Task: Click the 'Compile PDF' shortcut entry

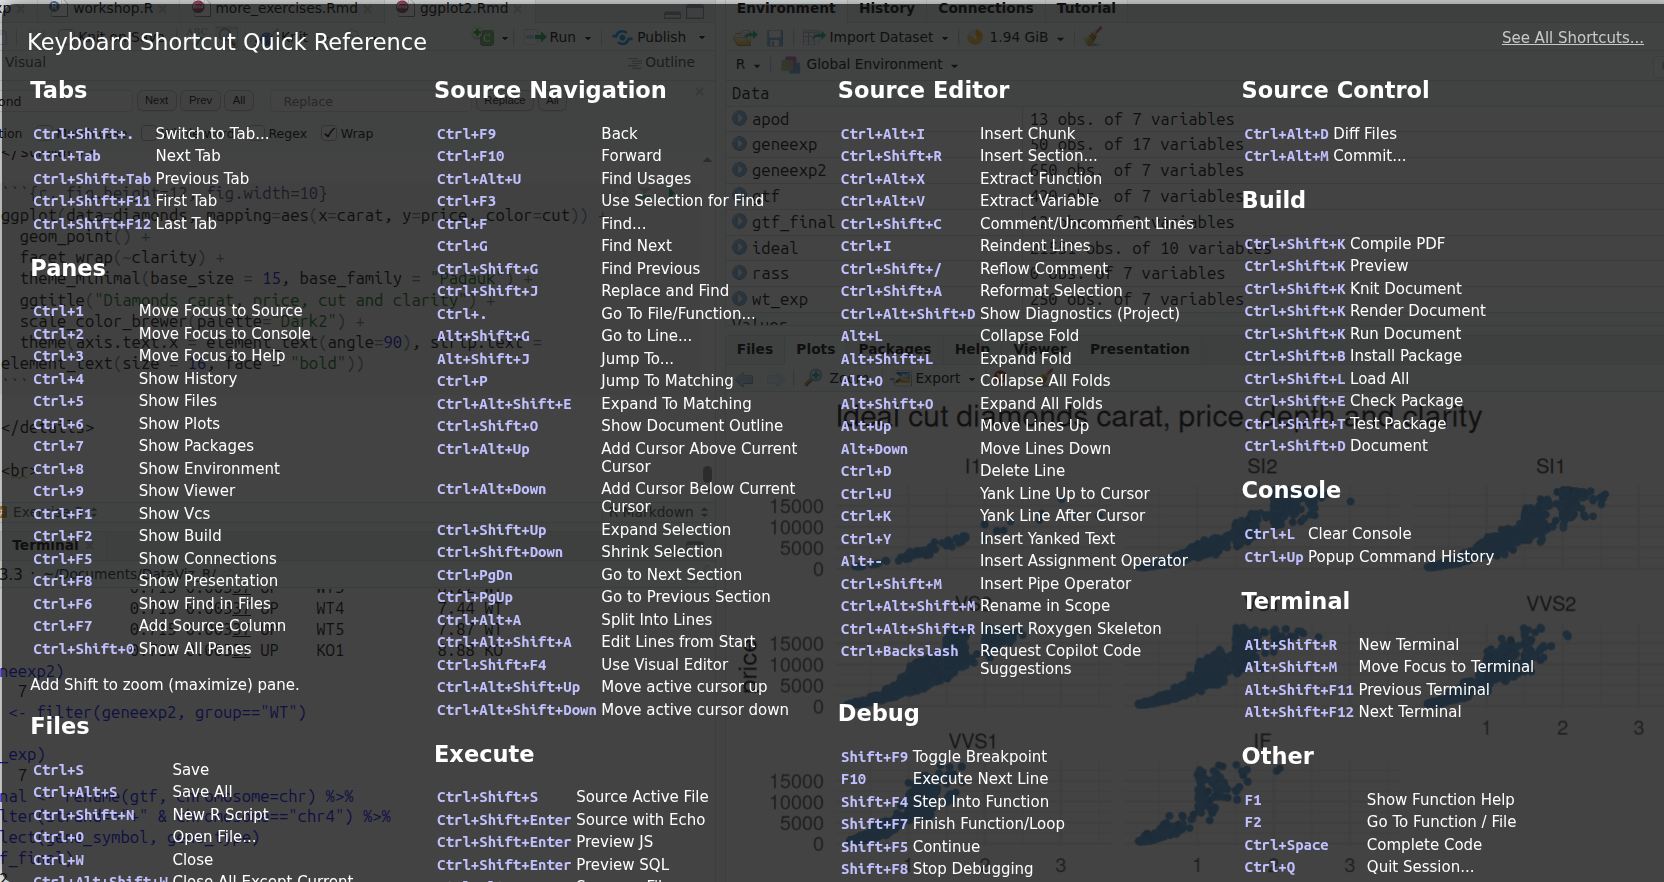Action: pyautogui.click(x=1397, y=243)
